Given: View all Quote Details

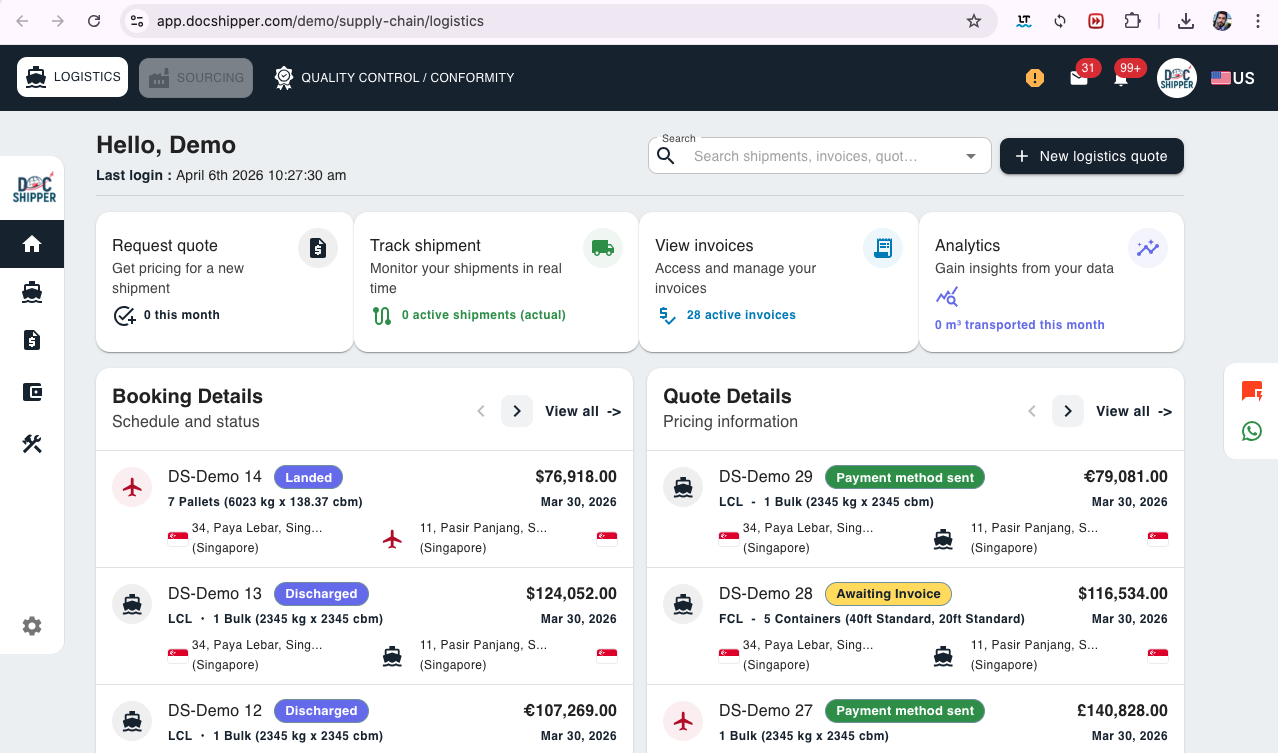Looking at the screenshot, I should [1134, 411].
